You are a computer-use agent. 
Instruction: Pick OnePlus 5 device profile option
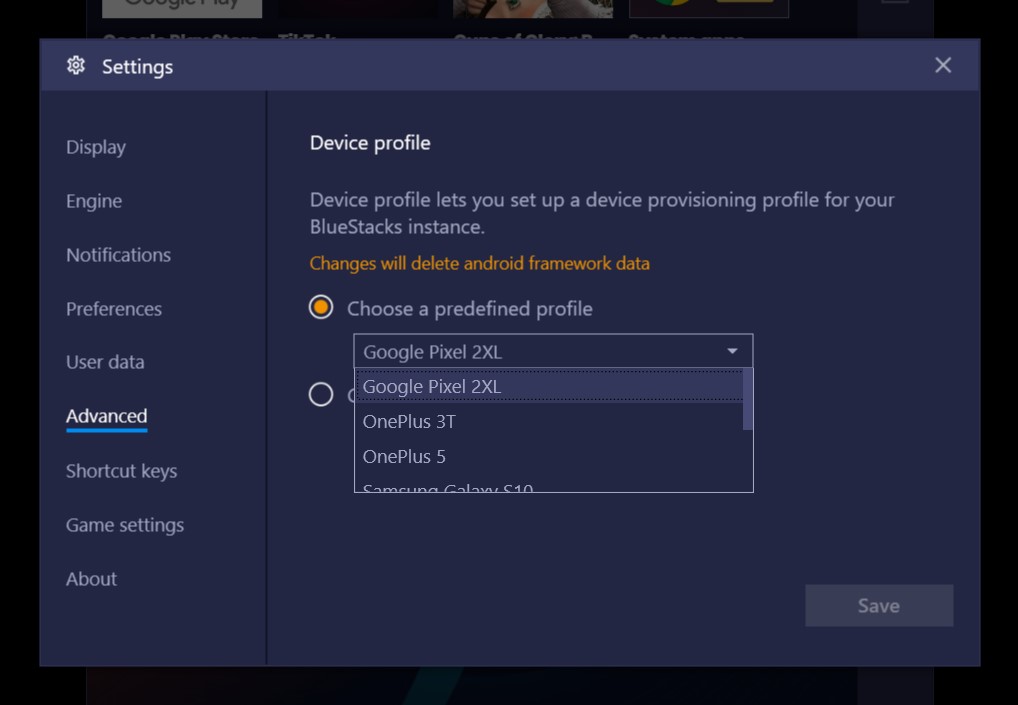click(549, 456)
